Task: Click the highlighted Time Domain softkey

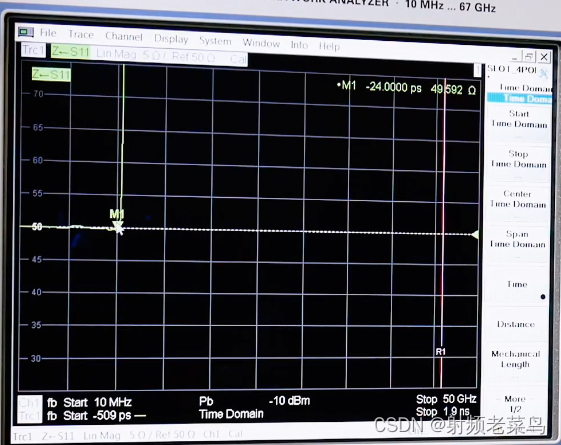Action: pos(519,98)
